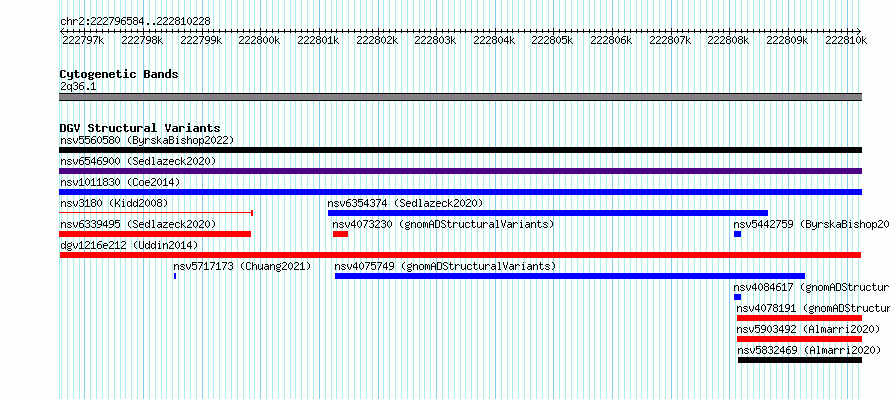Viewport: 890px width, 399px height.
Task: Select the blue nsv1011830 variant bar
Action: click(460, 192)
